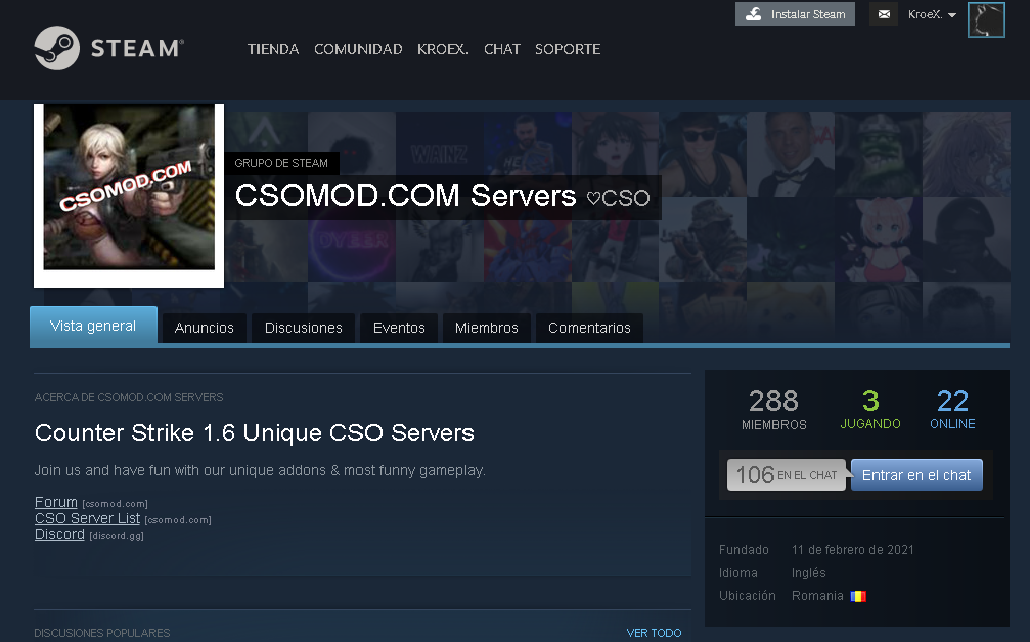
Task: Click the Instalar Steam download button
Action: 795,14
